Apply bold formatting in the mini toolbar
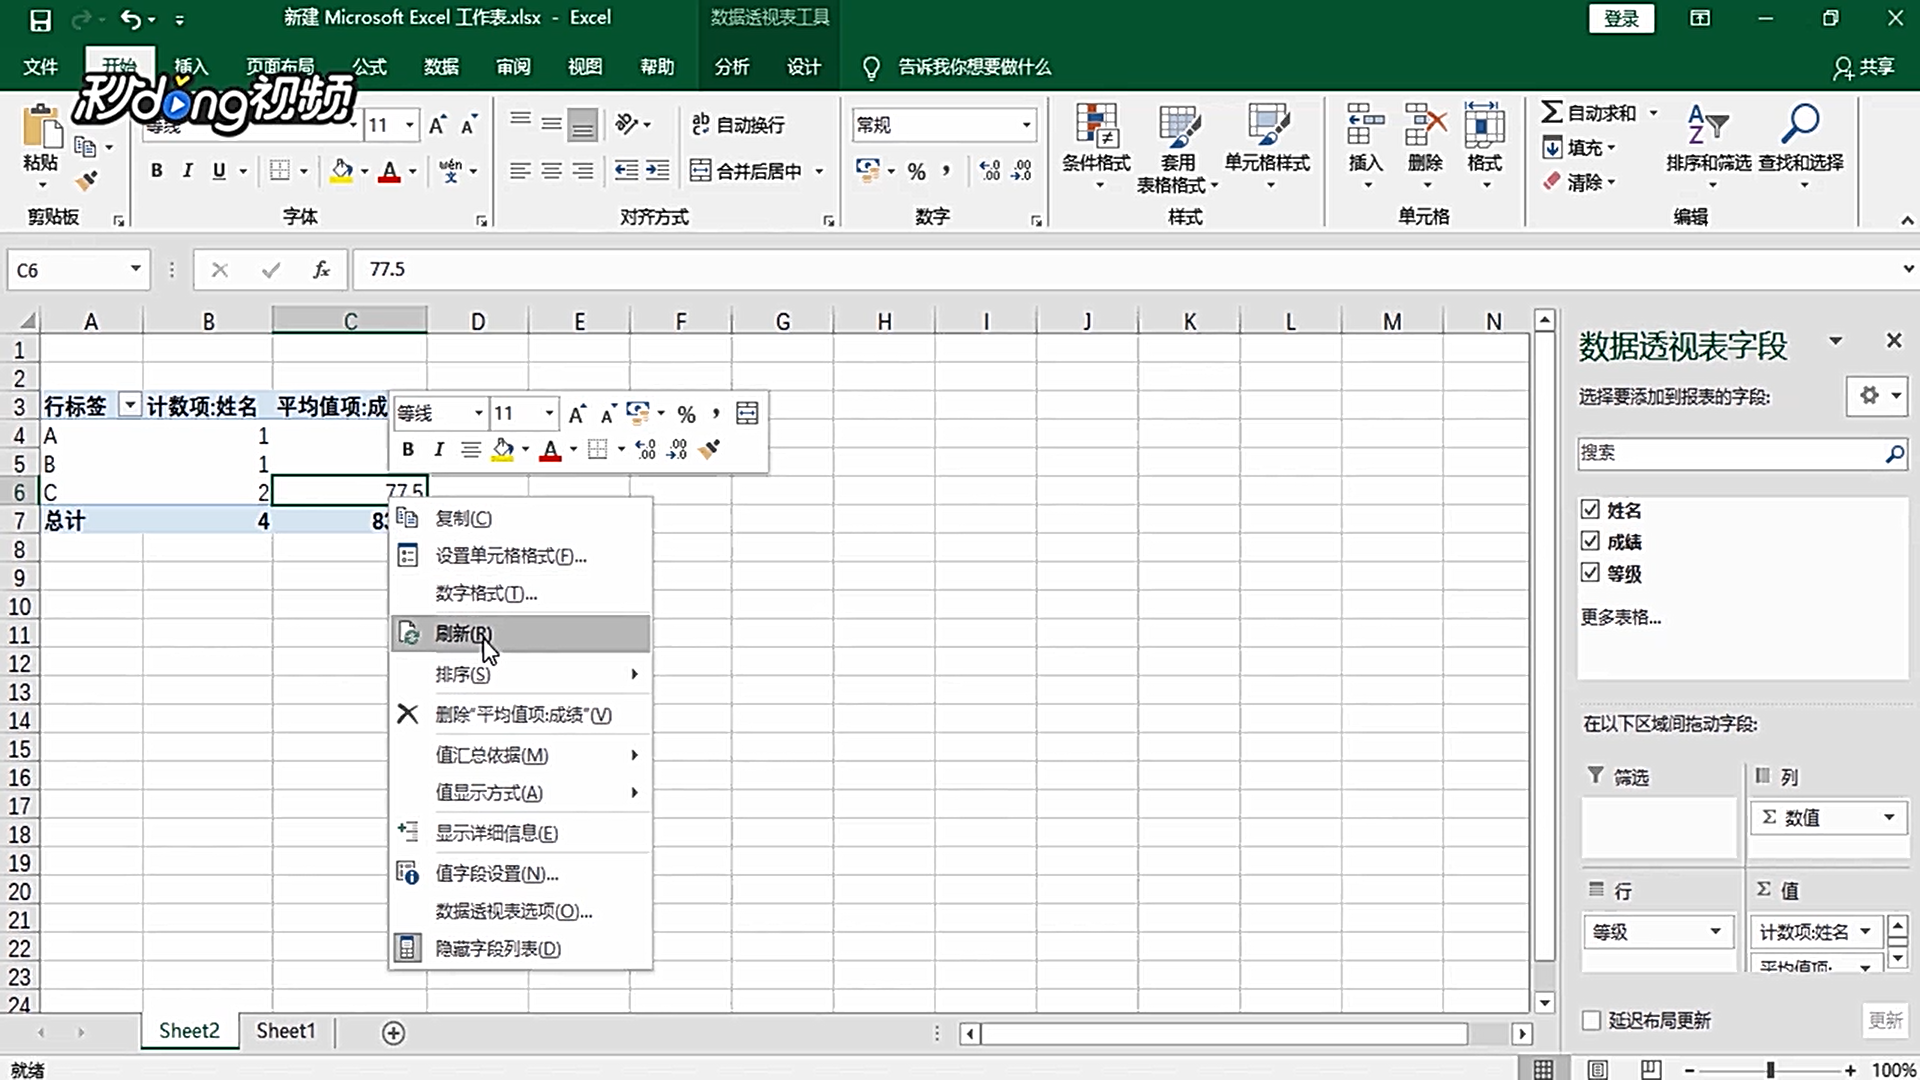This screenshot has width=1920, height=1080. point(407,449)
